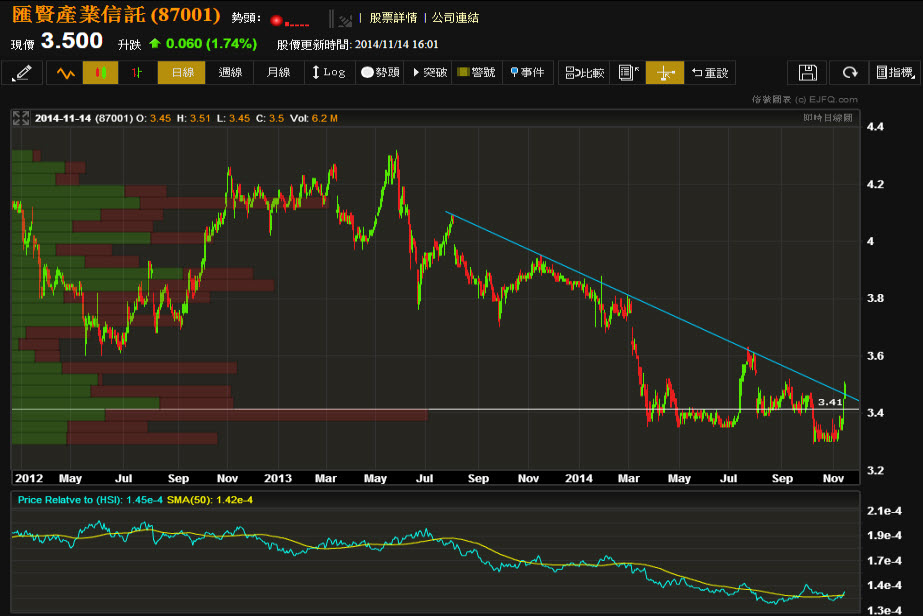Open the 公司連結 company link
The height and width of the screenshot is (616, 923).
coord(455,18)
